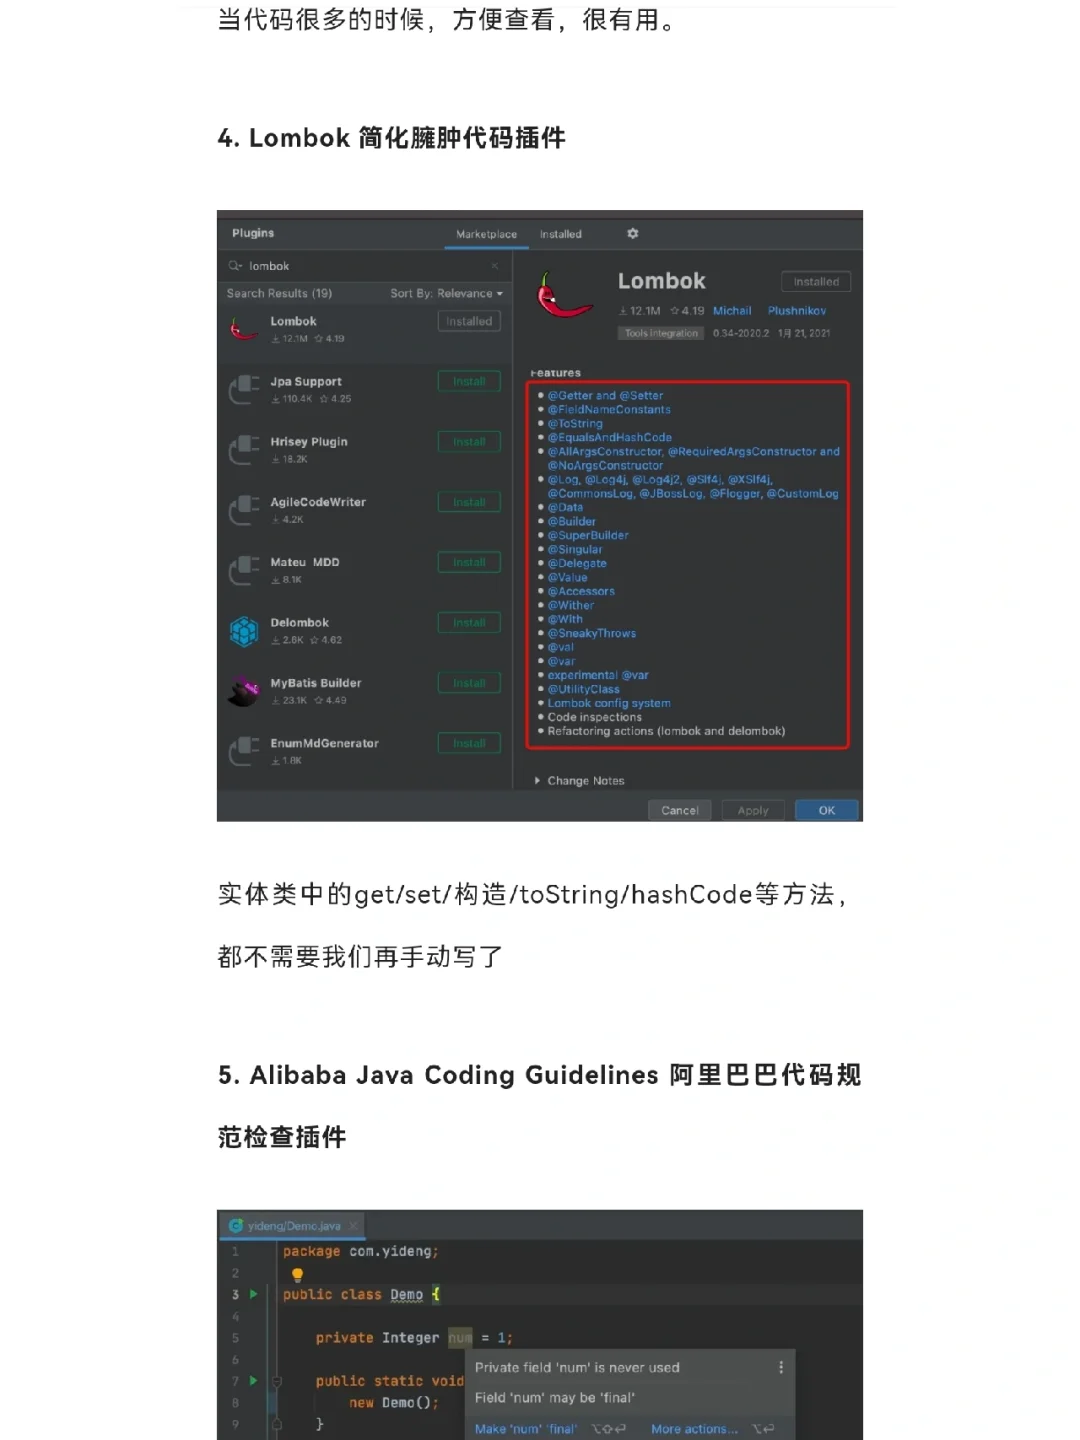This screenshot has height=1440, width=1080.
Task: Click the AgileCodeWriter plugin icon
Action: (245, 510)
